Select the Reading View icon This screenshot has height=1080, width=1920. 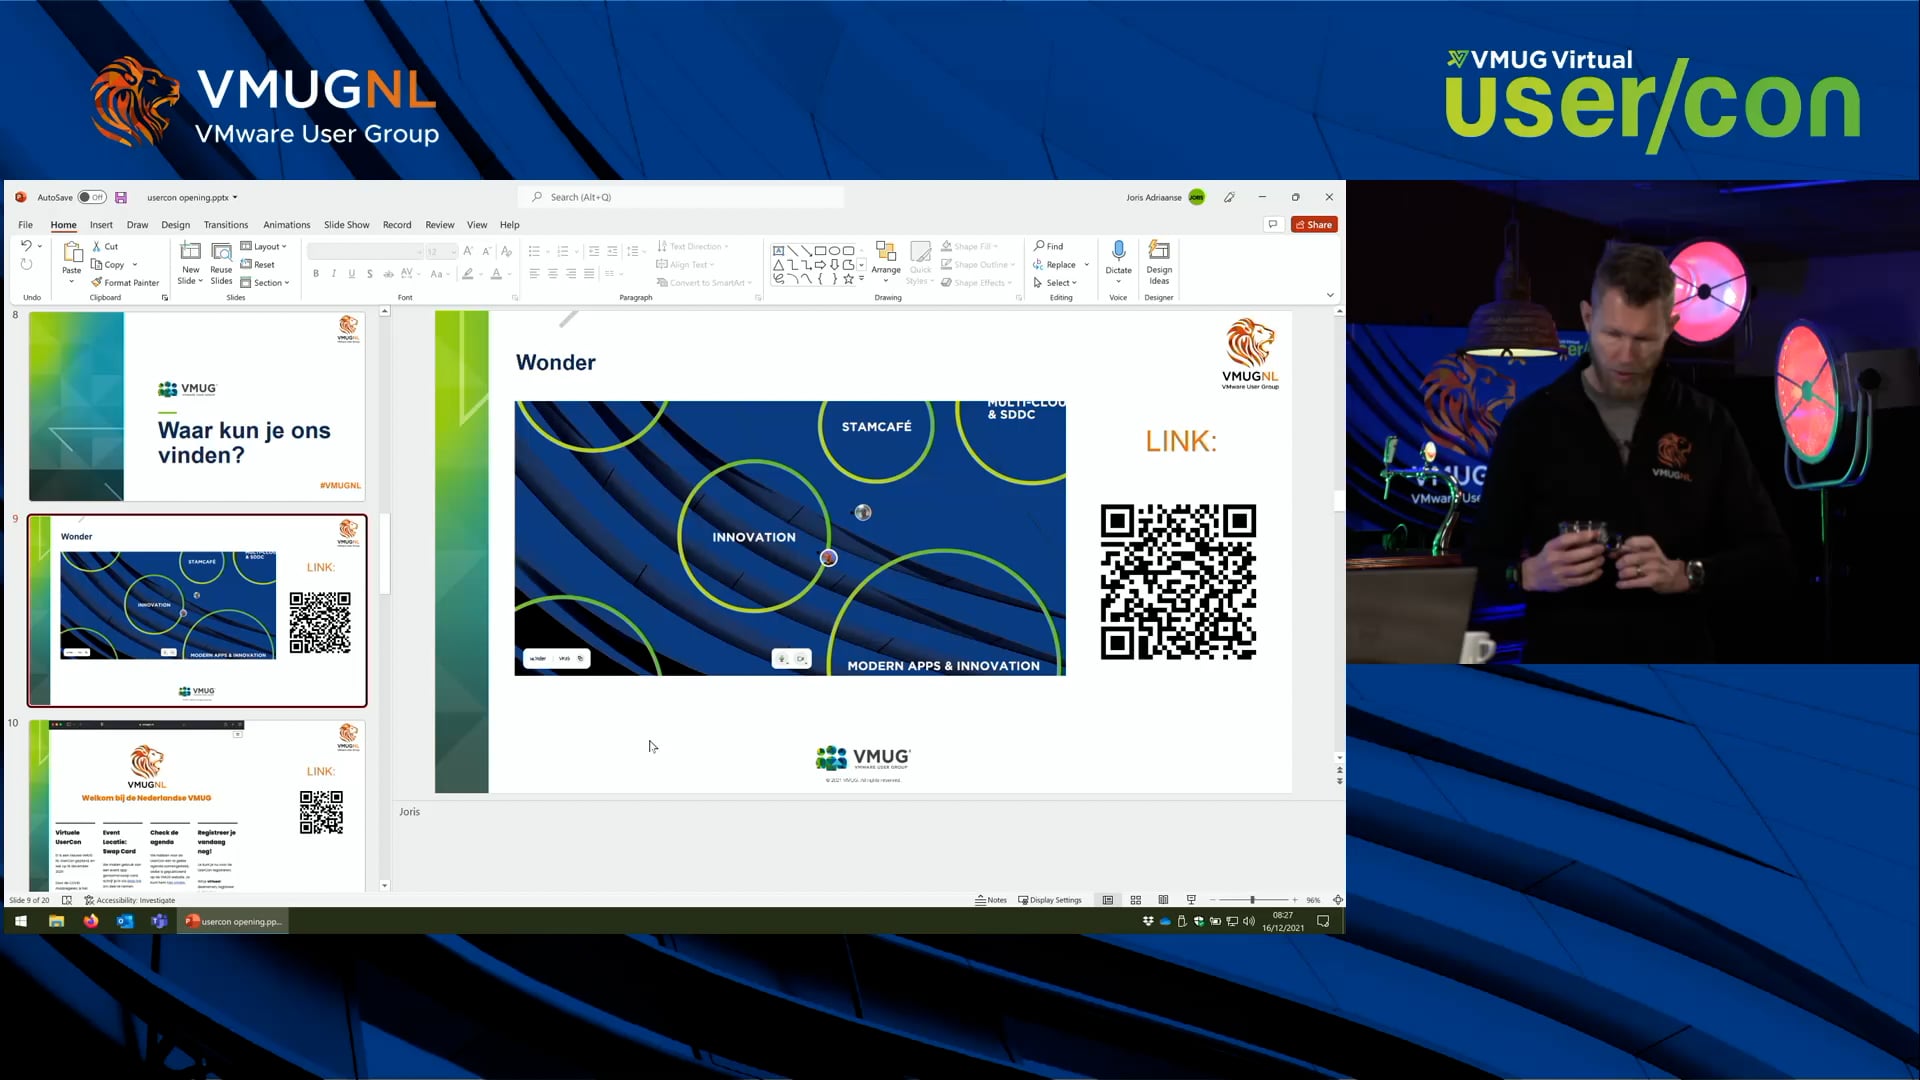pos(1164,899)
